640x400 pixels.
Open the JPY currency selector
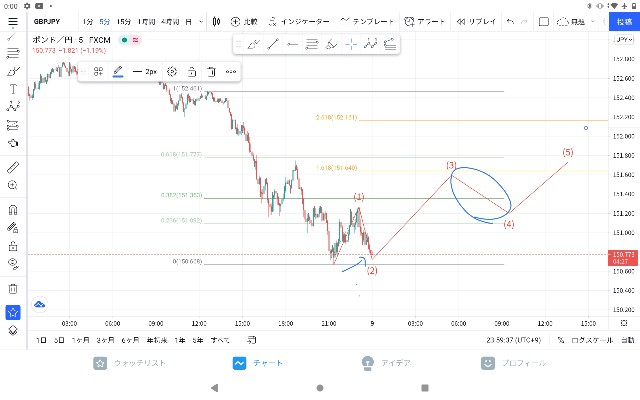[x=624, y=40]
